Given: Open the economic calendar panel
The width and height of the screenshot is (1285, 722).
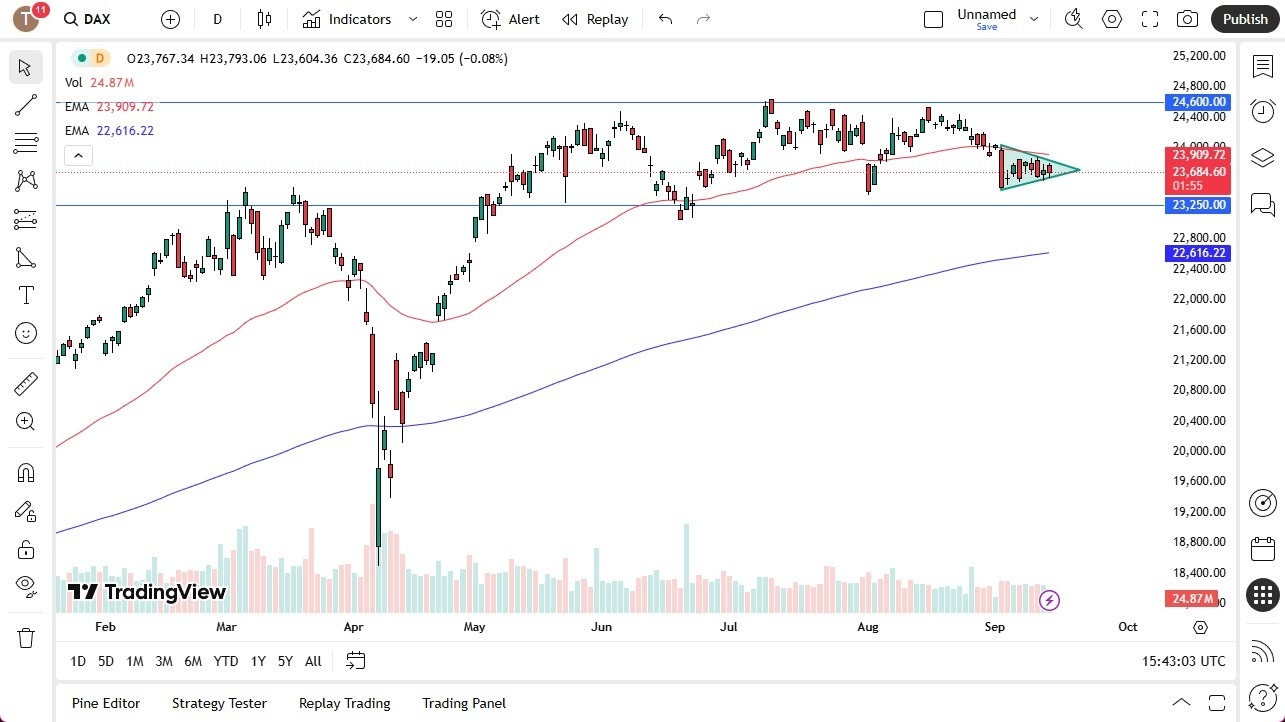Looking at the screenshot, I should [1262, 548].
